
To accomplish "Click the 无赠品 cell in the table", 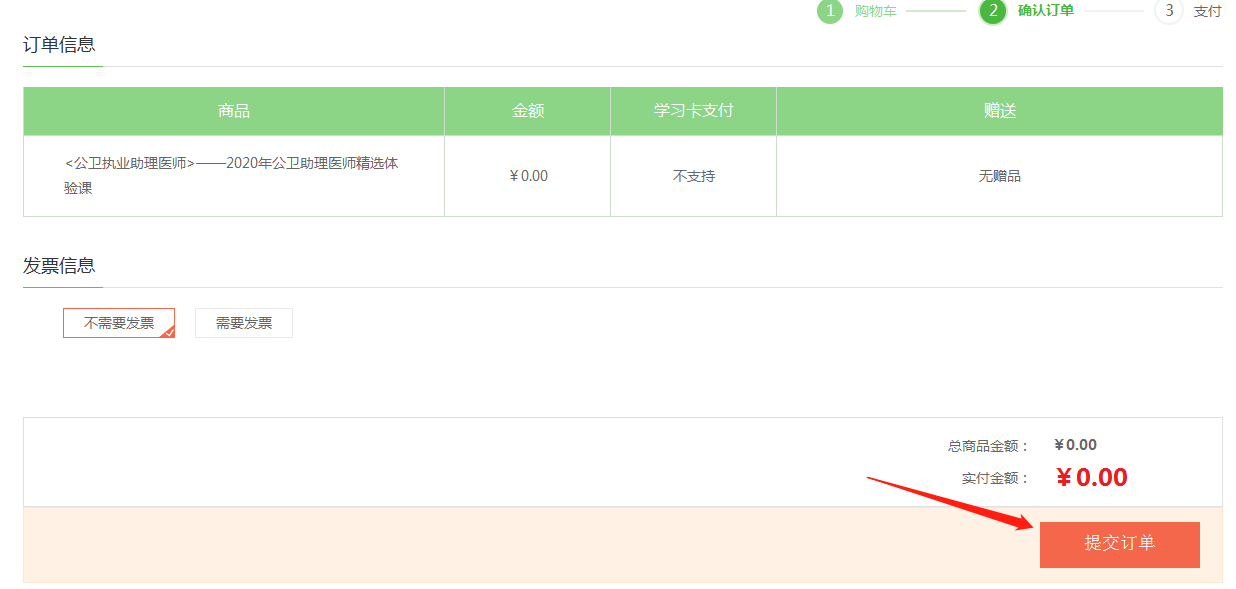I will (x=999, y=176).
